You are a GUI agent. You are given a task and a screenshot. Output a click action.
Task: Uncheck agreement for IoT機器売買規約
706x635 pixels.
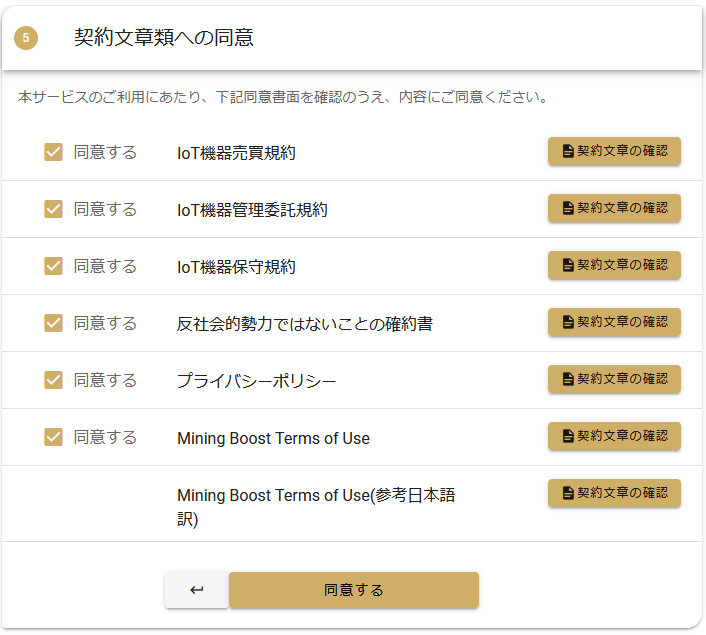[x=53, y=152]
